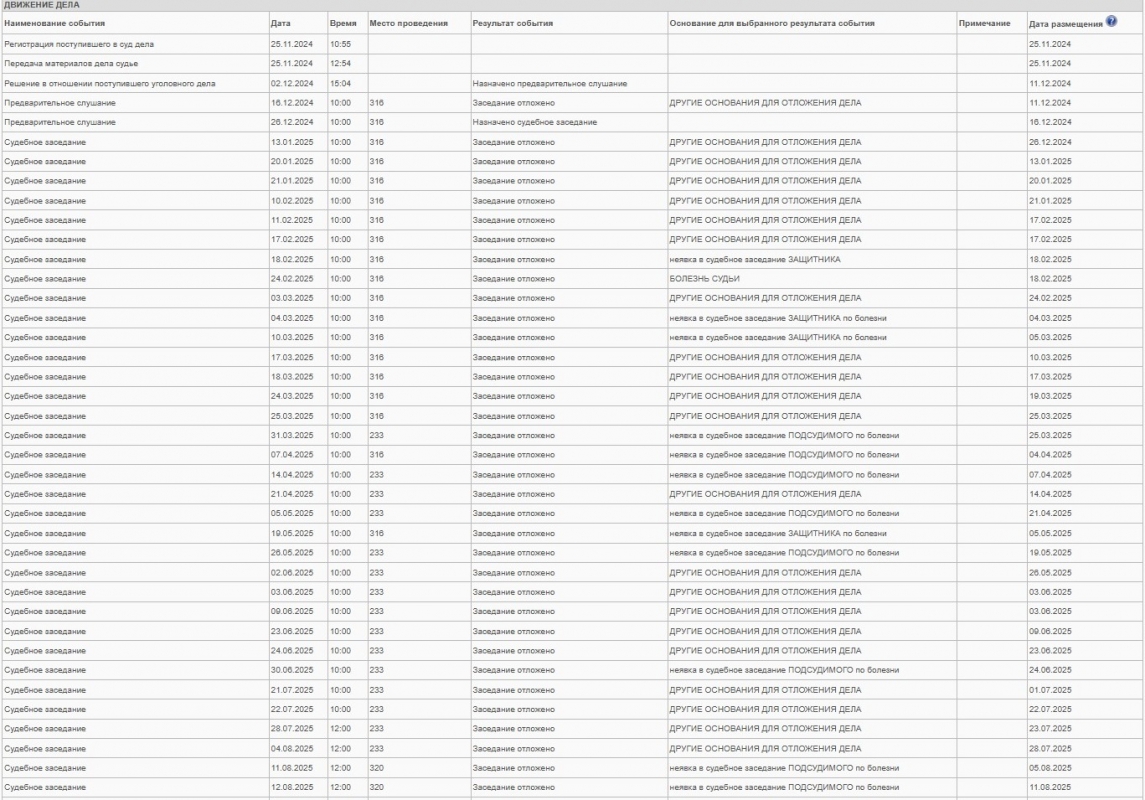Screen dimensions: 1145x800
Task: Select the Место проведения column header
Action: (x=408, y=23)
